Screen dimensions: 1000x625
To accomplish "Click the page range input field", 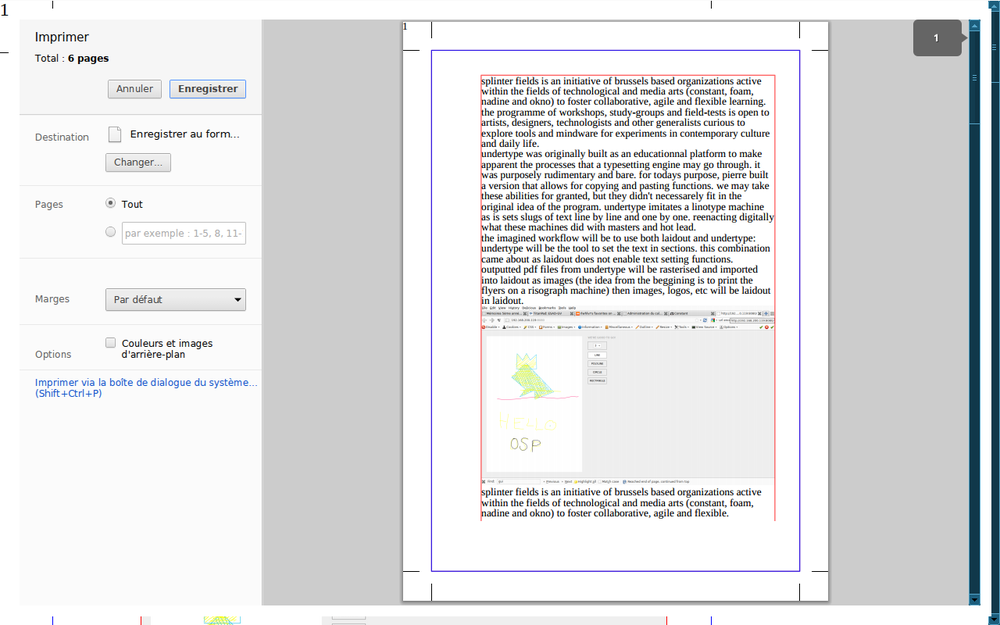I will click(184, 234).
